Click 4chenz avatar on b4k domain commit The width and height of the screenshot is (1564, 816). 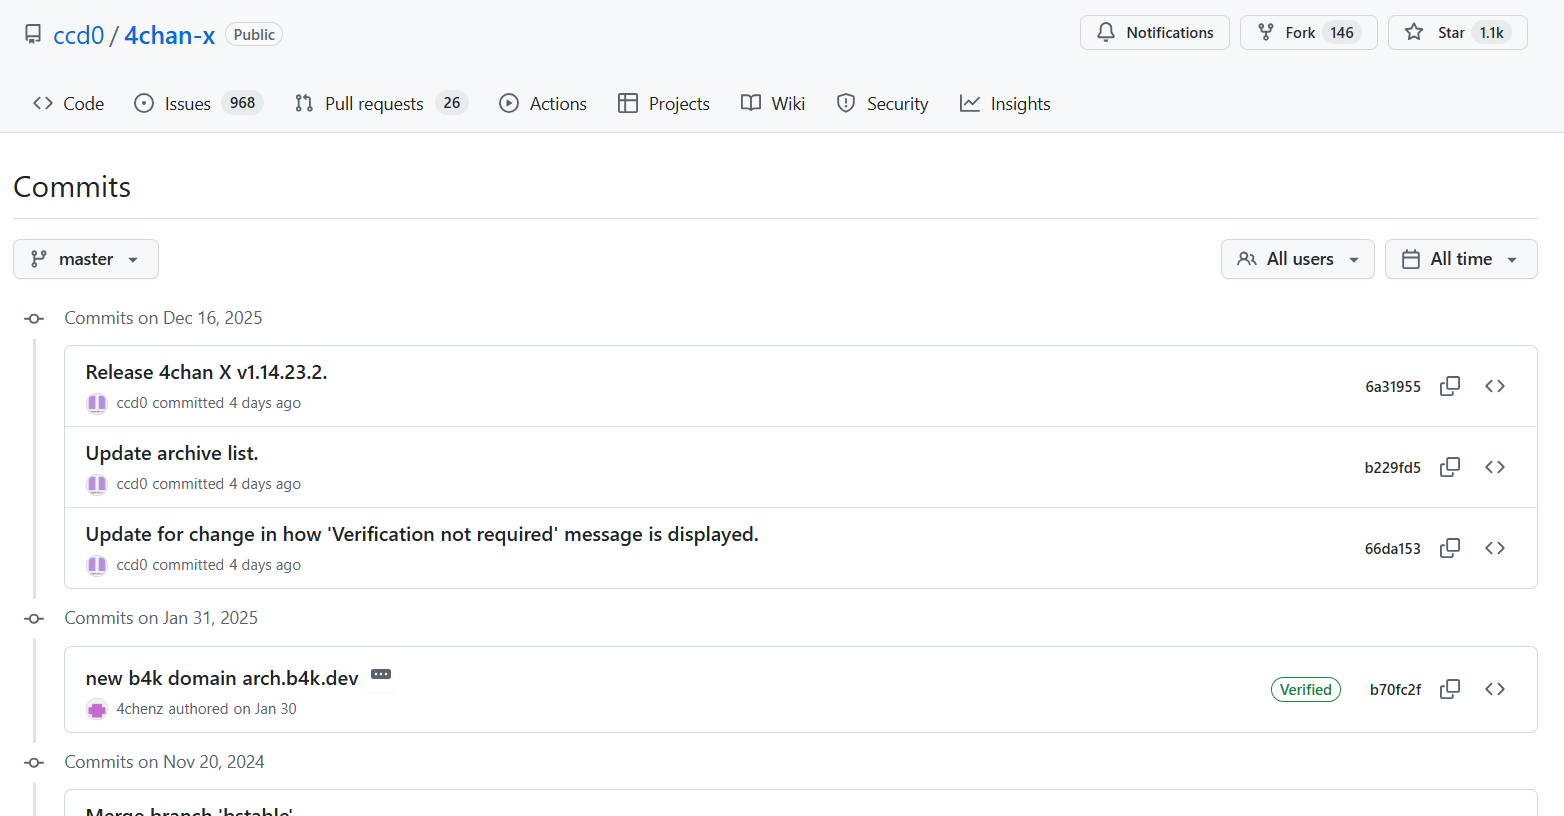(x=97, y=709)
